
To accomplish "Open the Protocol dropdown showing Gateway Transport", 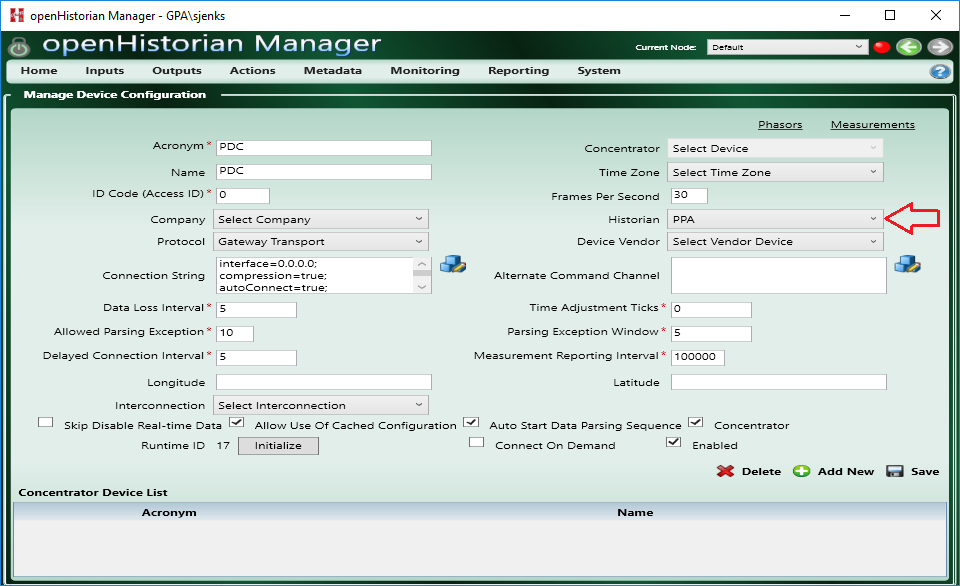I will pyautogui.click(x=321, y=241).
